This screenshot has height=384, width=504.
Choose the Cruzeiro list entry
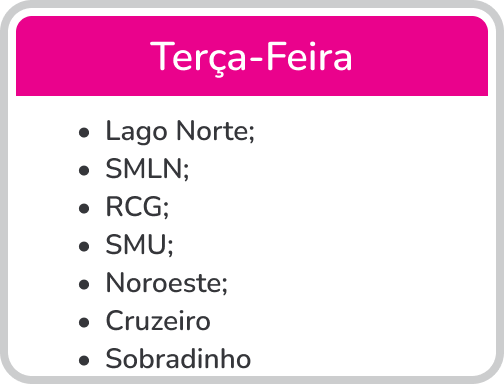click(x=158, y=321)
